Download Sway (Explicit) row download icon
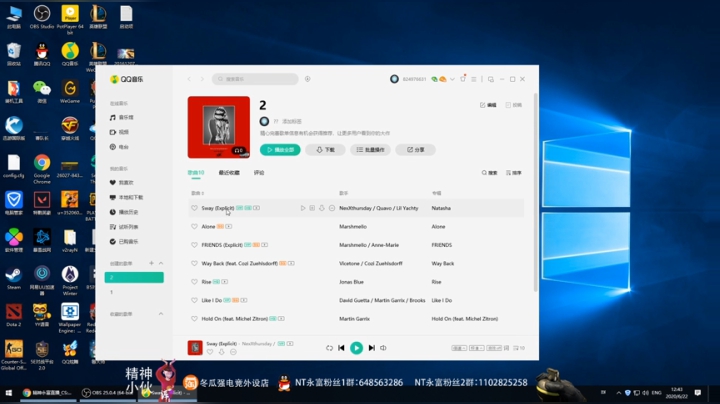Image resolution: width=720 pixels, height=404 pixels. point(322,208)
